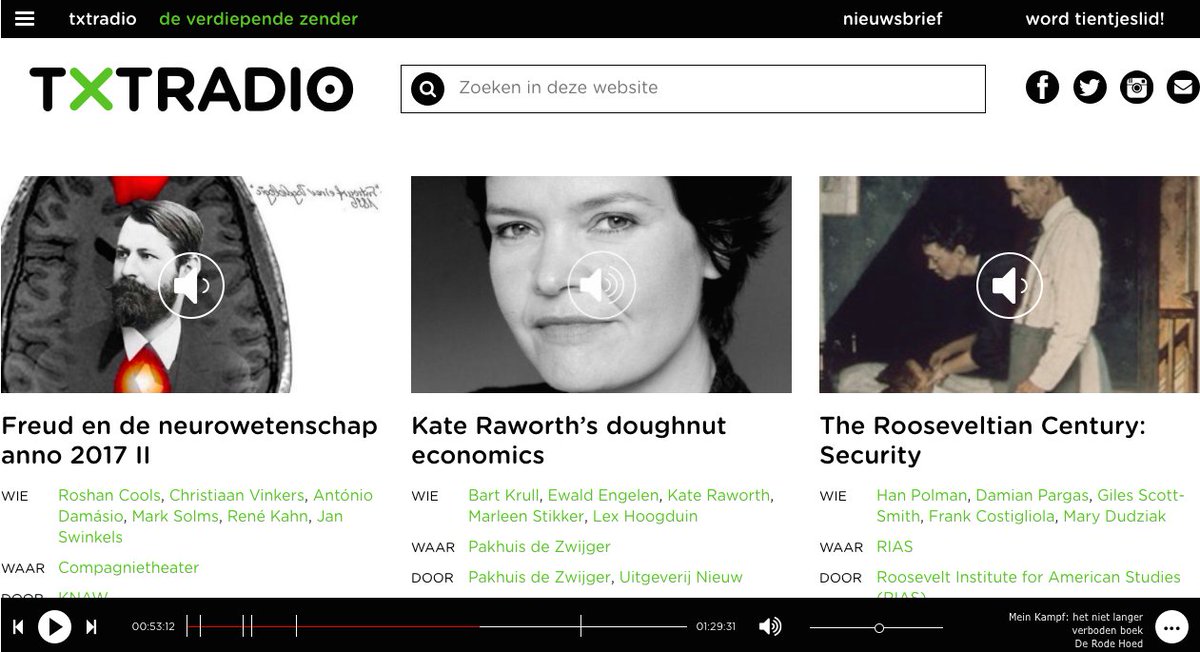This screenshot has height=652, width=1200.
Task: Click the total duration 01:29:31
Action: (x=716, y=627)
